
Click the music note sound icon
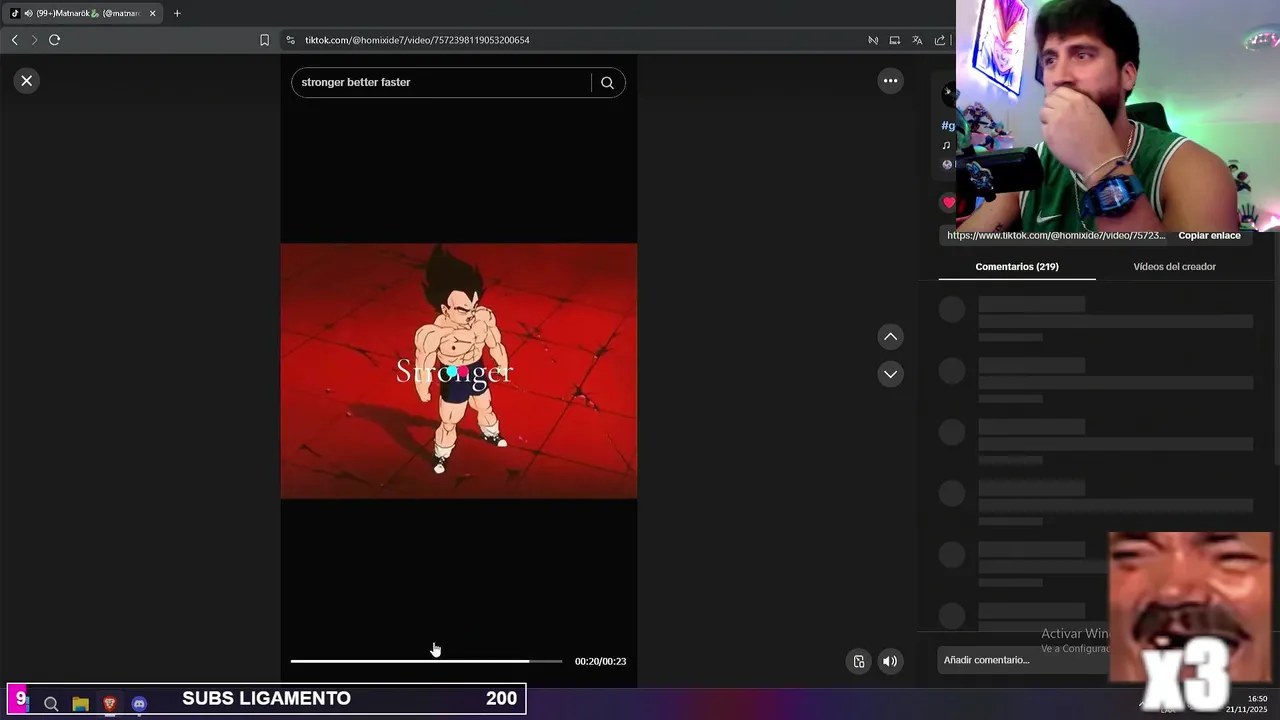[946, 145]
